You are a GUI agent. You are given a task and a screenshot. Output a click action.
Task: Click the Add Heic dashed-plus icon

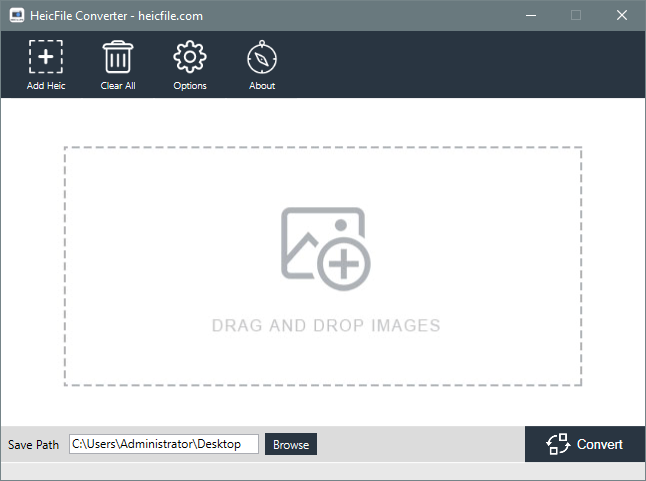[46, 56]
